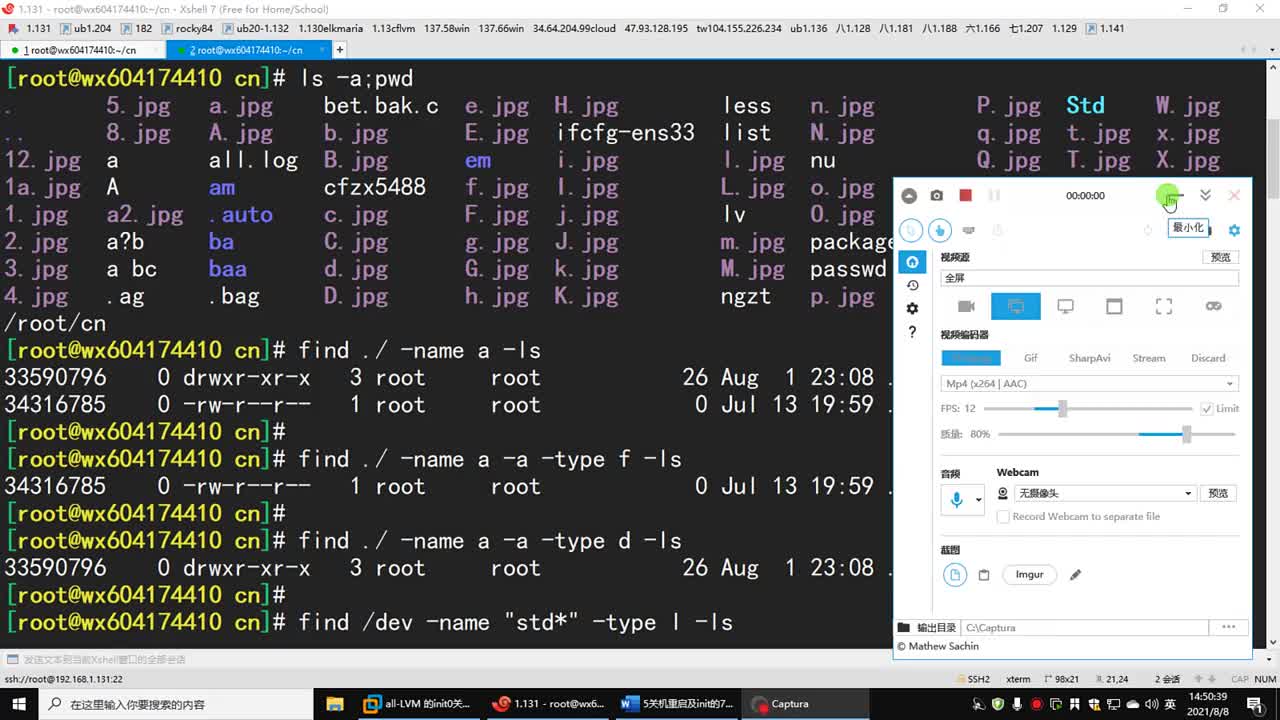
Task: Take a screenshot with Captura camera icon
Action: (936, 196)
